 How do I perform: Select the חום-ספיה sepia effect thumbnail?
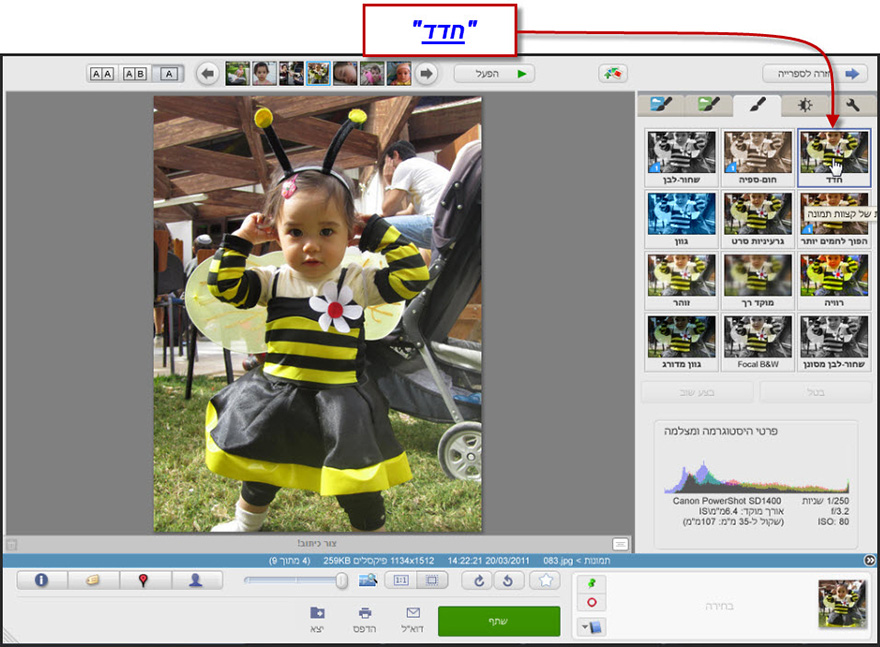(x=758, y=150)
